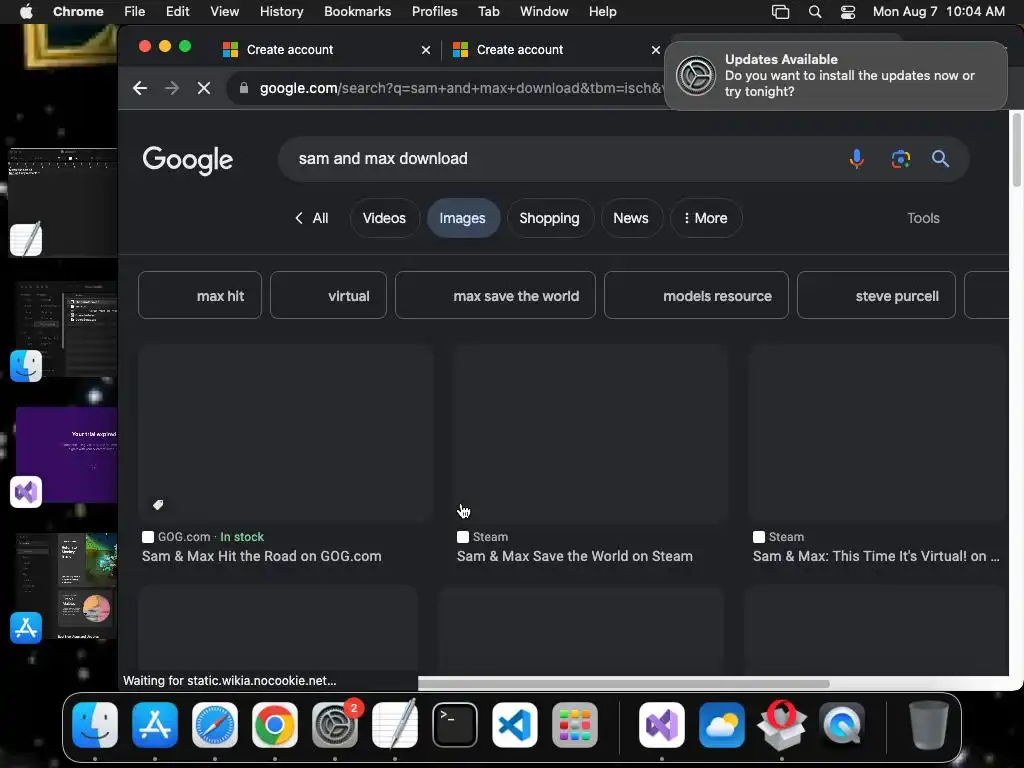
Task: Open the Opera installer box icon in Dock
Action: (x=782, y=725)
